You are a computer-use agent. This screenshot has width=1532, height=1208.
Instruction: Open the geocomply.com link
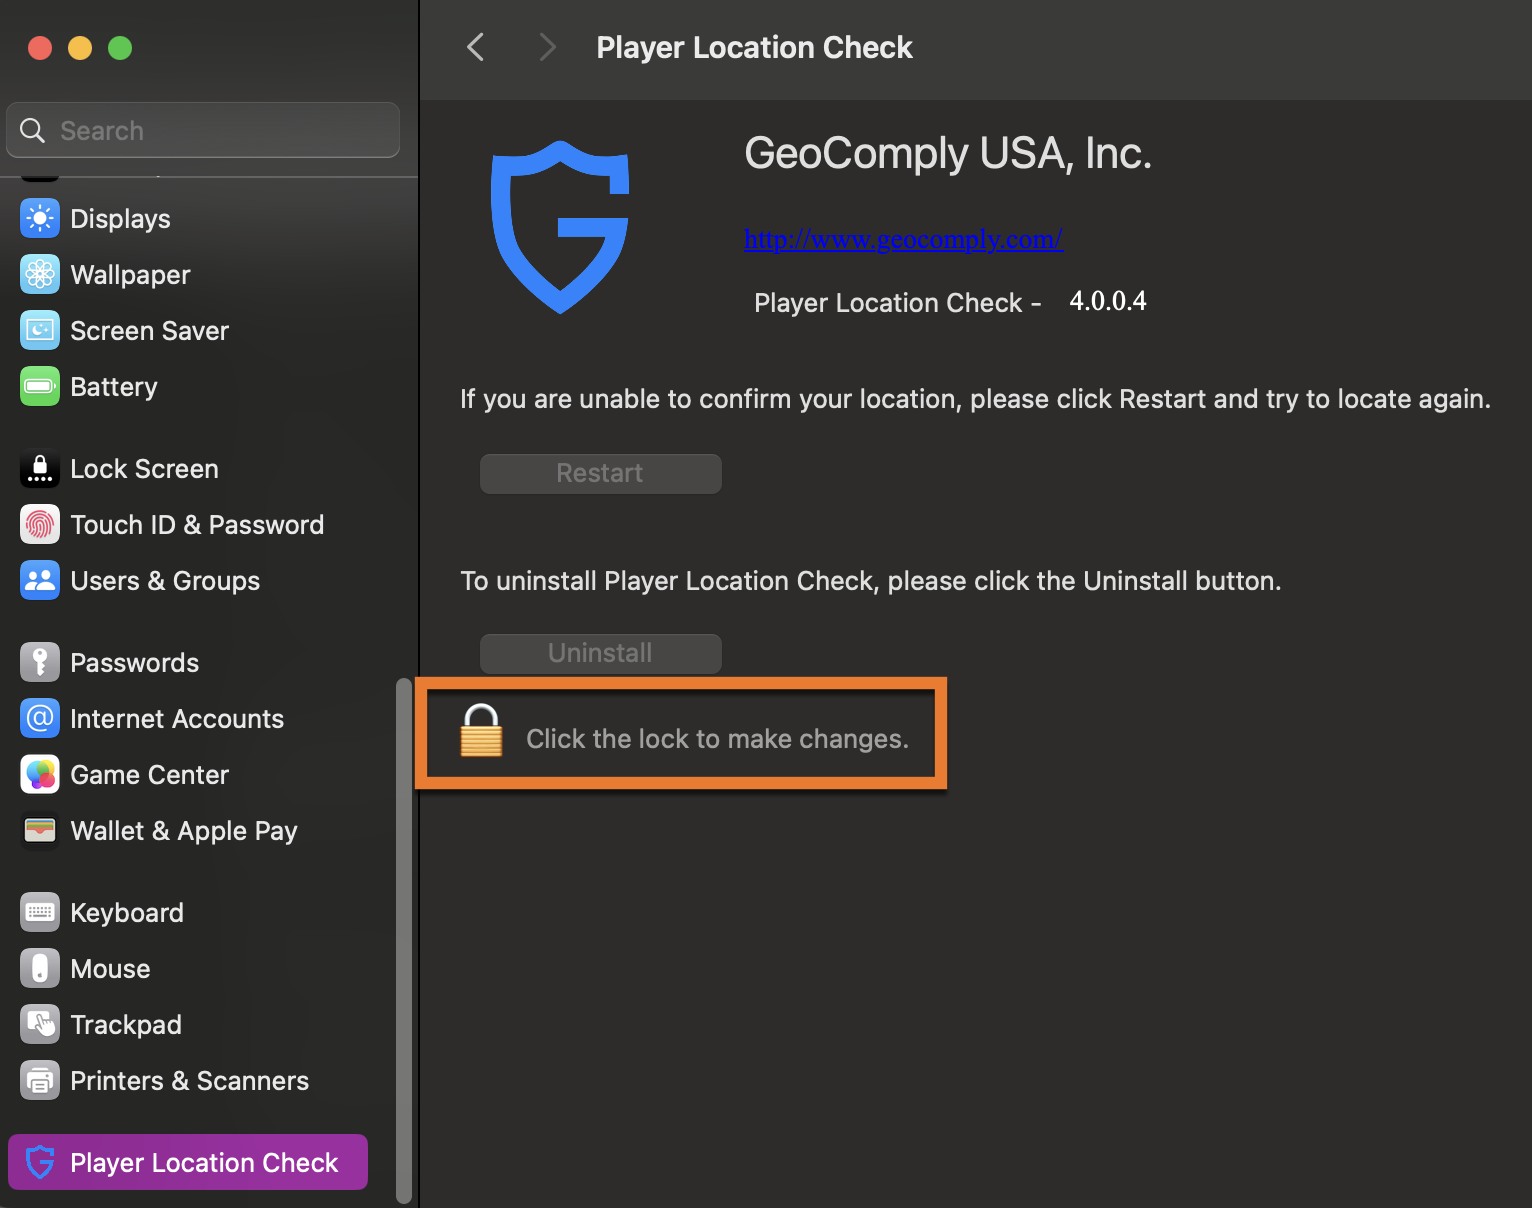click(903, 240)
